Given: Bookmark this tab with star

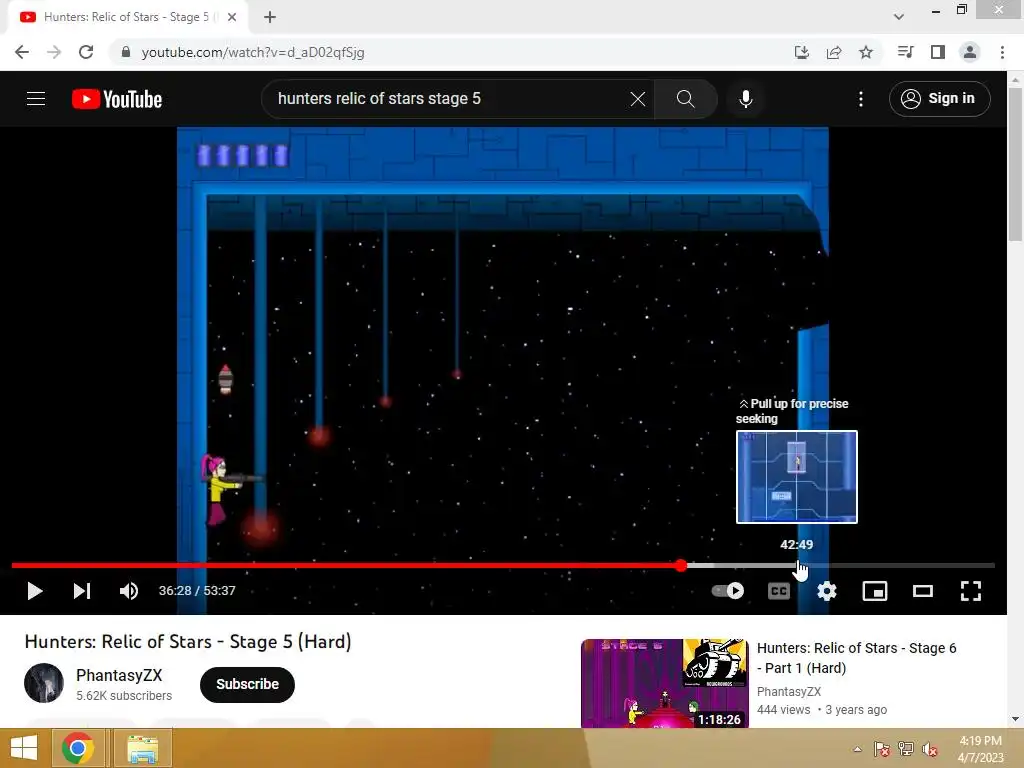Looking at the screenshot, I should (866, 52).
